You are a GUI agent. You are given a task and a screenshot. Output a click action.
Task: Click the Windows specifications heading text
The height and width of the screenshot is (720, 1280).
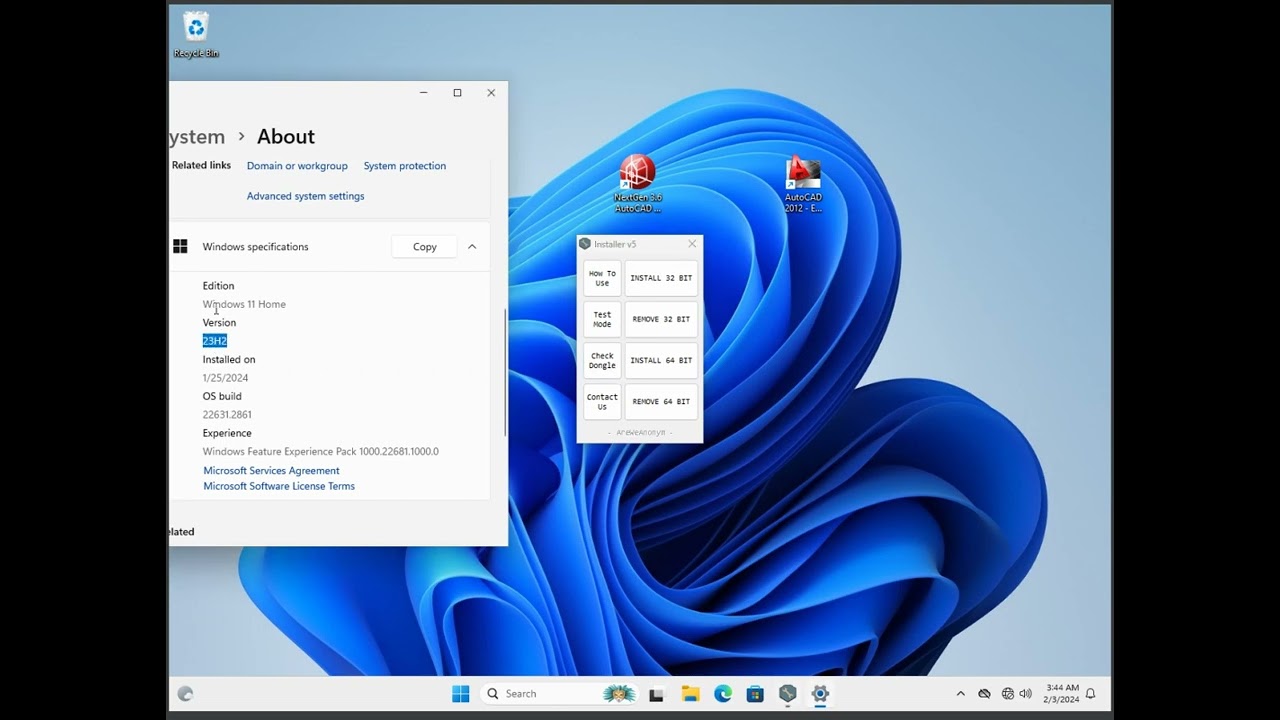pos(256,247)
